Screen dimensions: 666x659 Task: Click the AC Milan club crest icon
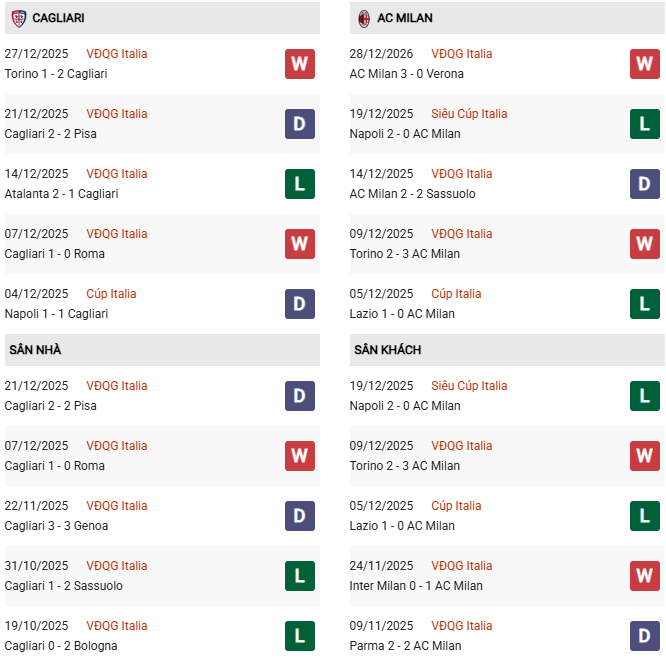364,18
